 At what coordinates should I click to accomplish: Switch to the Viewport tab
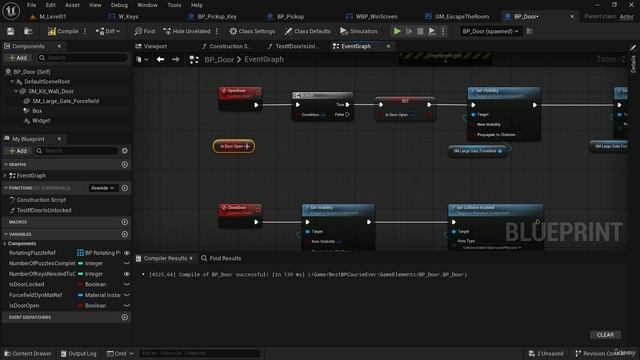tap(155, 46)
